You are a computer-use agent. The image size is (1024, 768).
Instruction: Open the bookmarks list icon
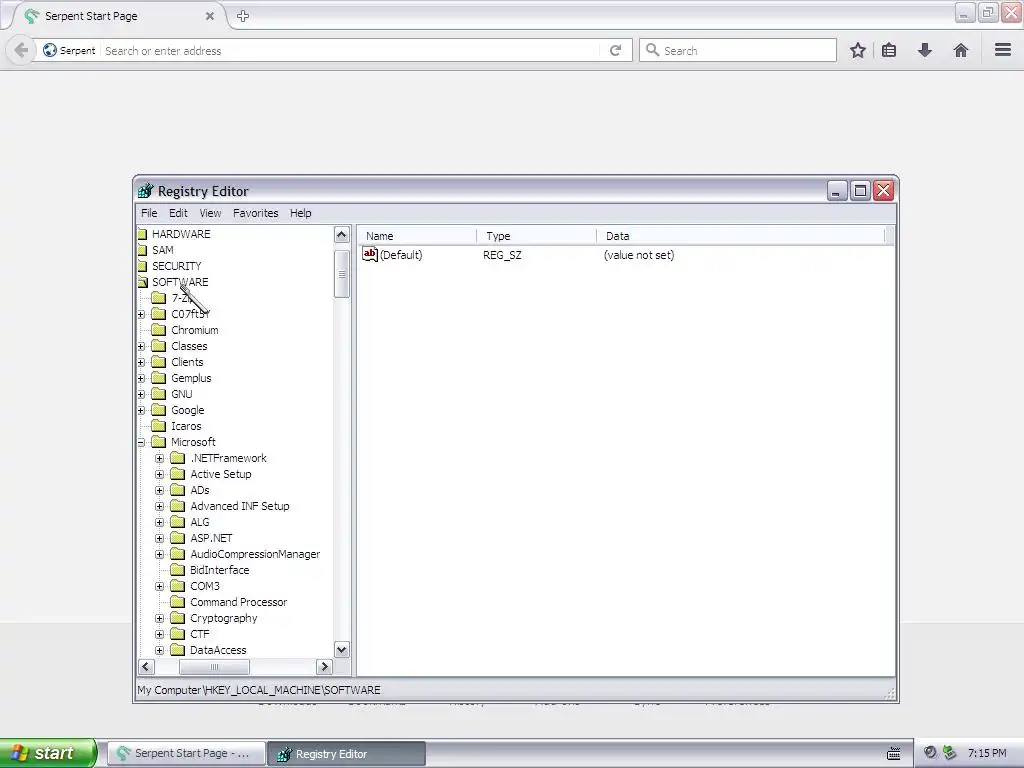pyautogui.click(x=889, y=50)
